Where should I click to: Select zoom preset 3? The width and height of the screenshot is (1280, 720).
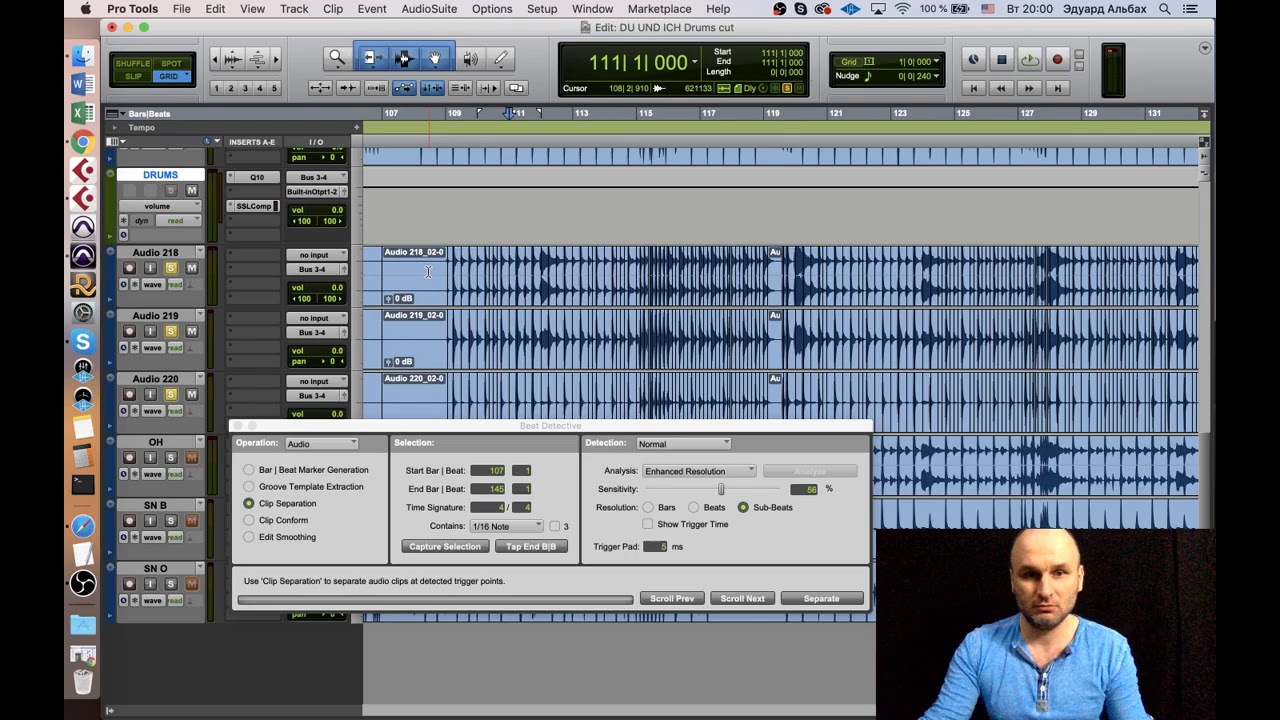[245, 88]
